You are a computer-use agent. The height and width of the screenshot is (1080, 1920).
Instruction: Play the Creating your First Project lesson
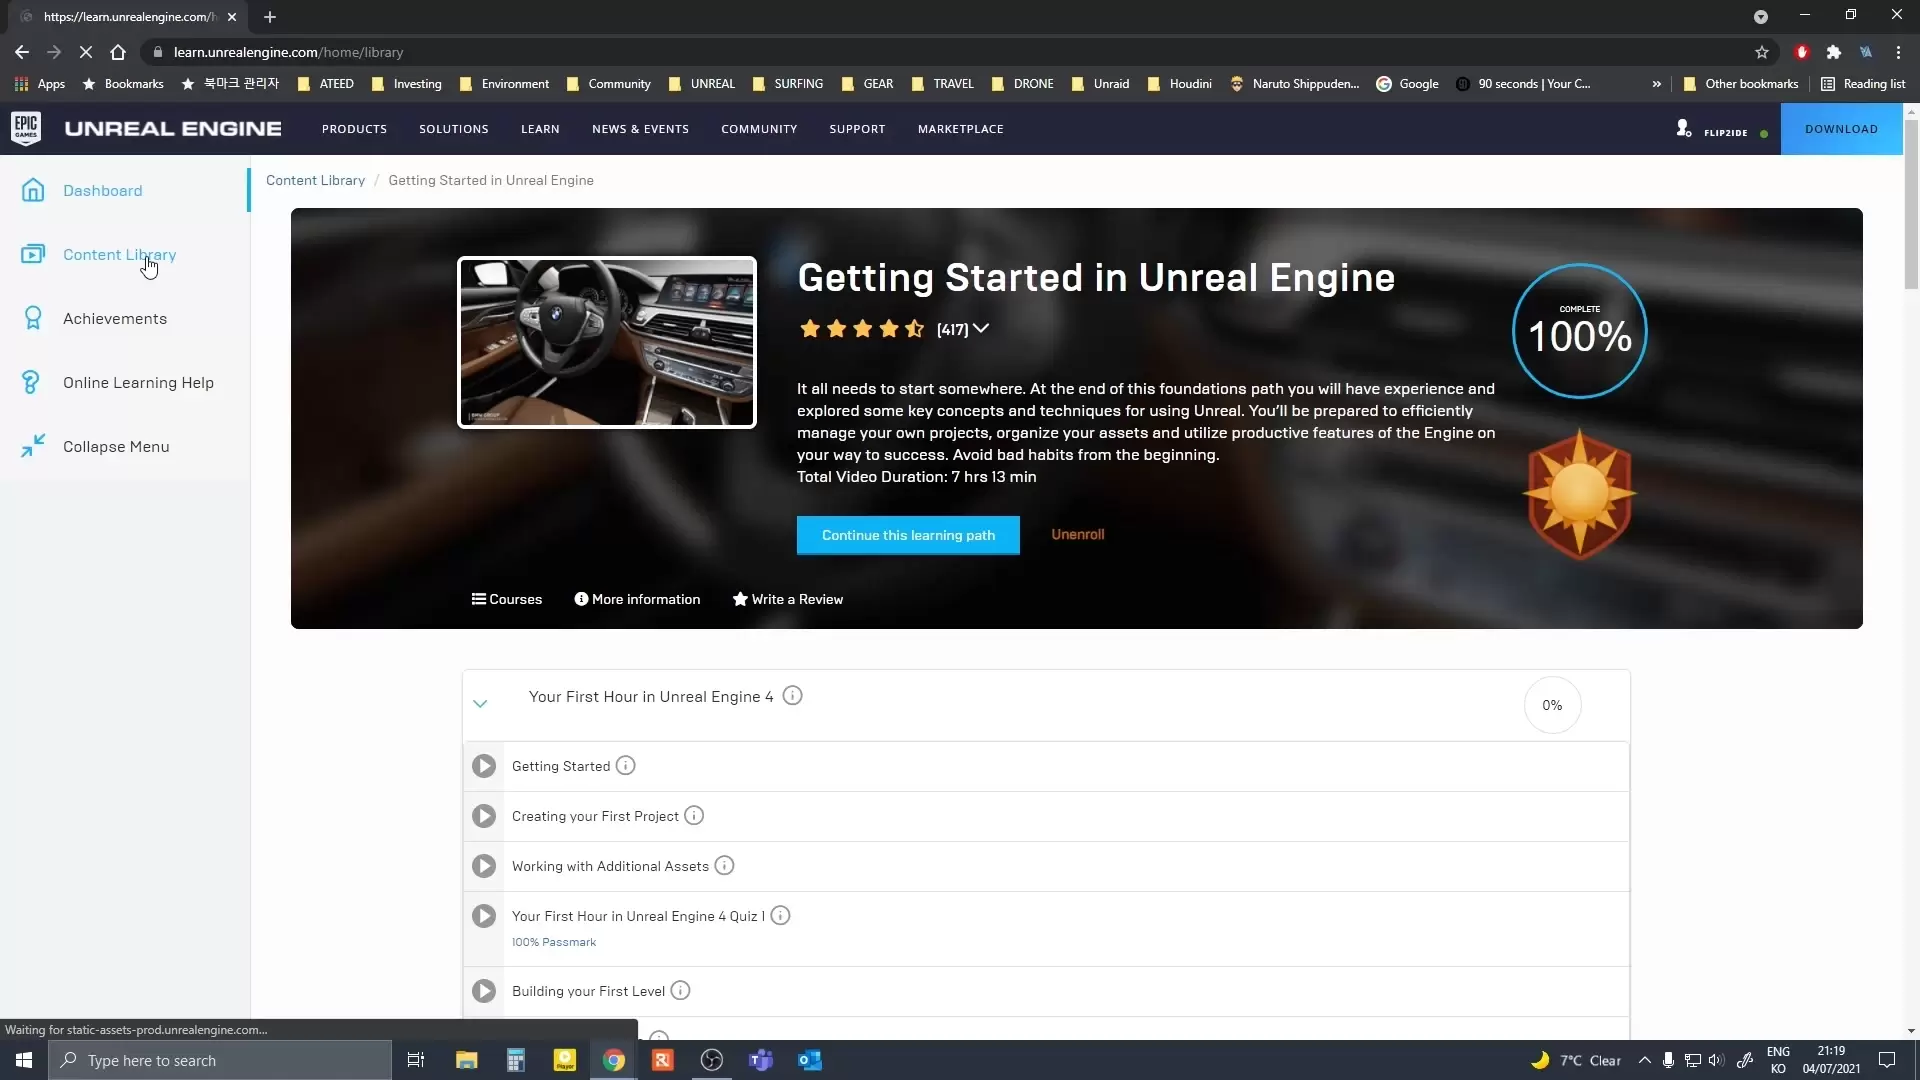click(x=484, y=816)
